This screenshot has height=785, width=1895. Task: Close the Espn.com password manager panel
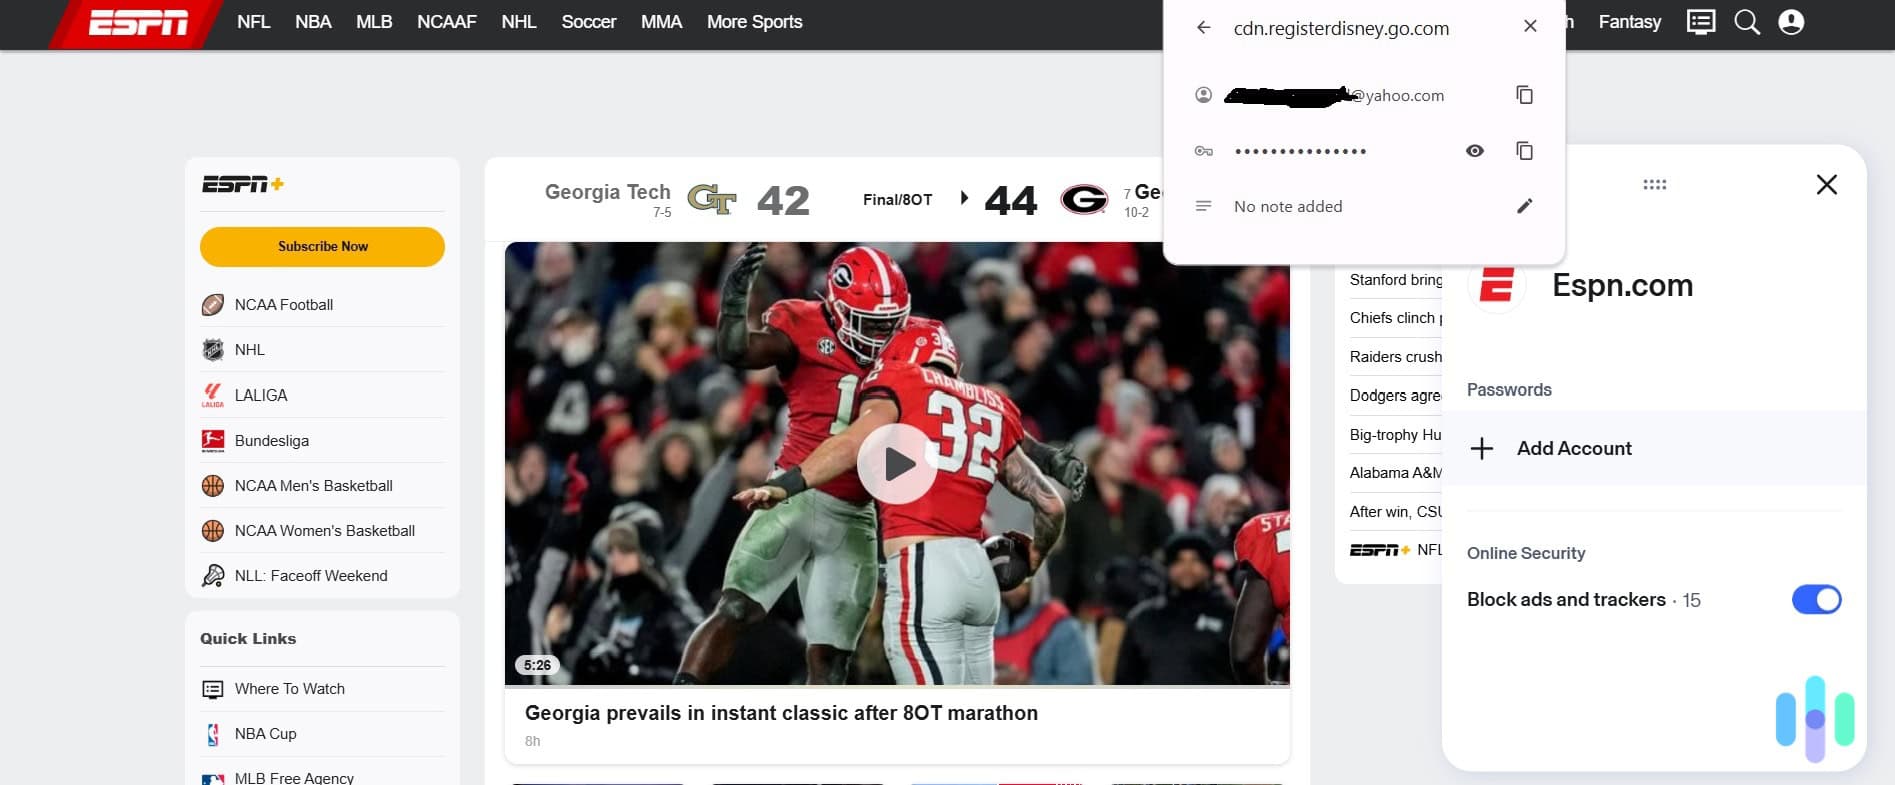point(1826,185)
